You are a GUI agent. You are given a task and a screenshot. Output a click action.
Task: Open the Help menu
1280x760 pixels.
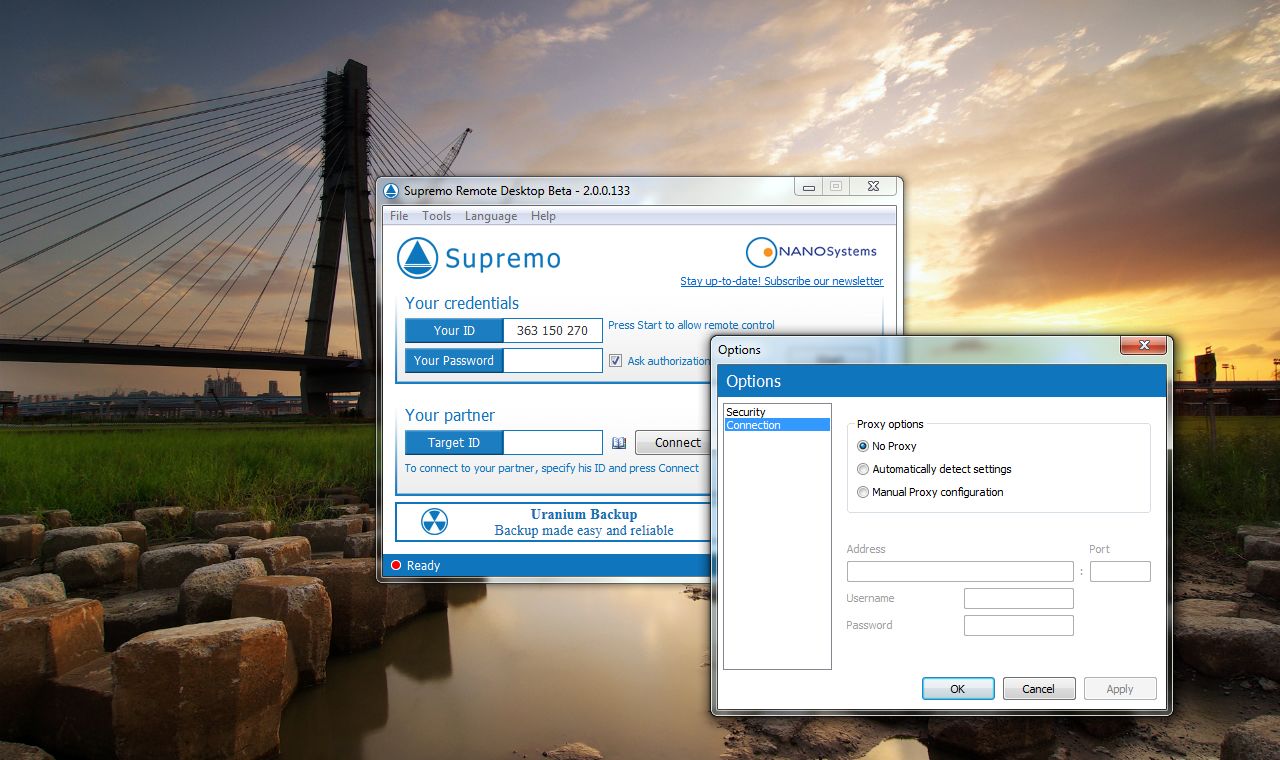tap(543, 216)
